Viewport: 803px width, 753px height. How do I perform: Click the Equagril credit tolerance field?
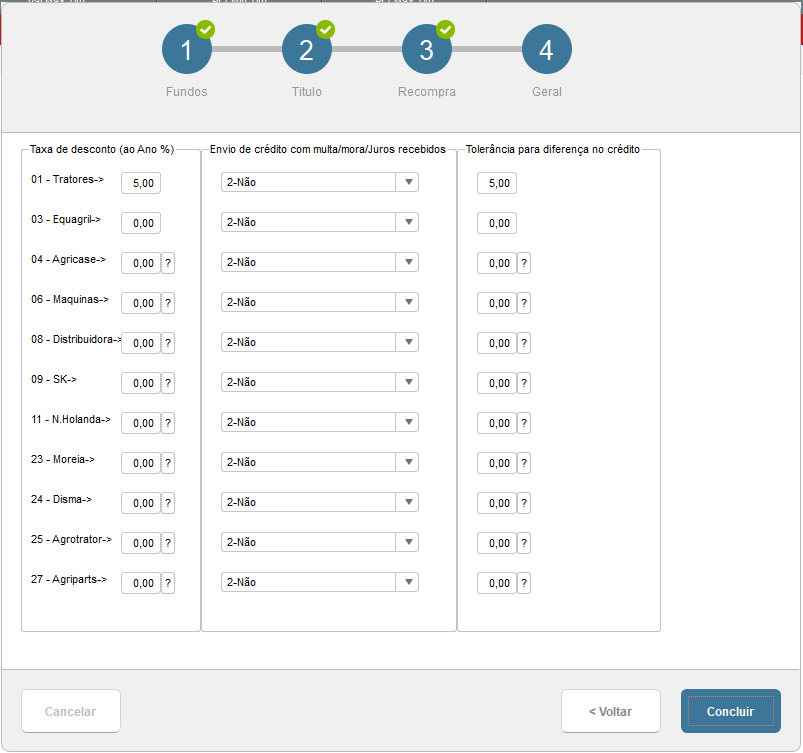click(x=497, y=223)
